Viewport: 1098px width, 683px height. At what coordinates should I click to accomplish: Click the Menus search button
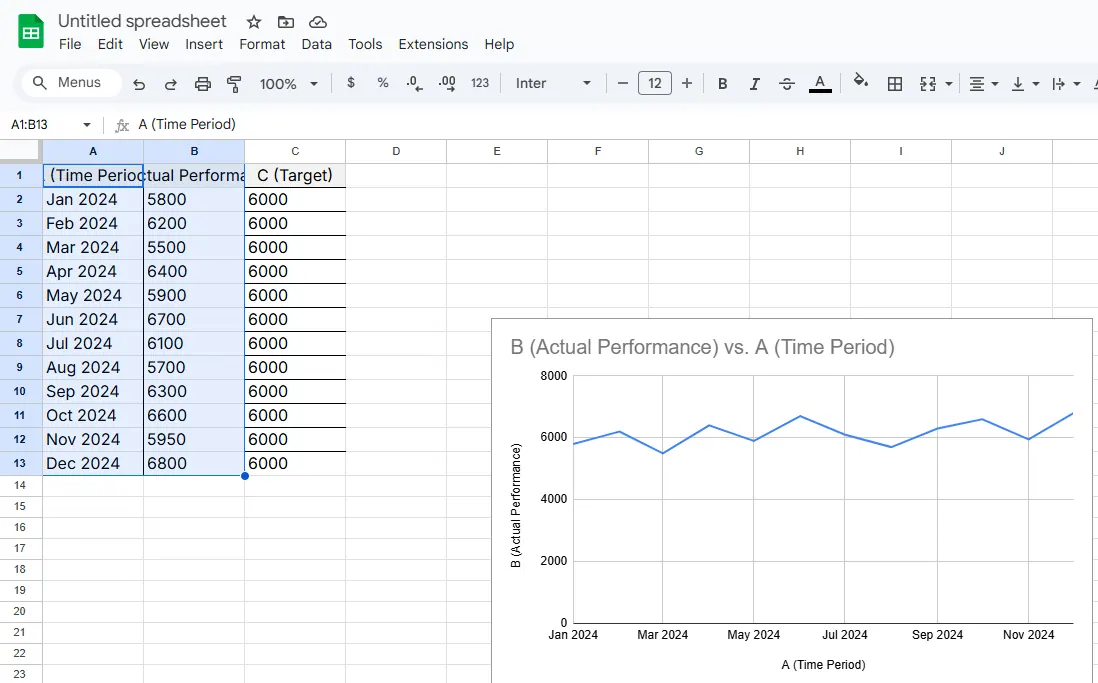pos(68,83)
